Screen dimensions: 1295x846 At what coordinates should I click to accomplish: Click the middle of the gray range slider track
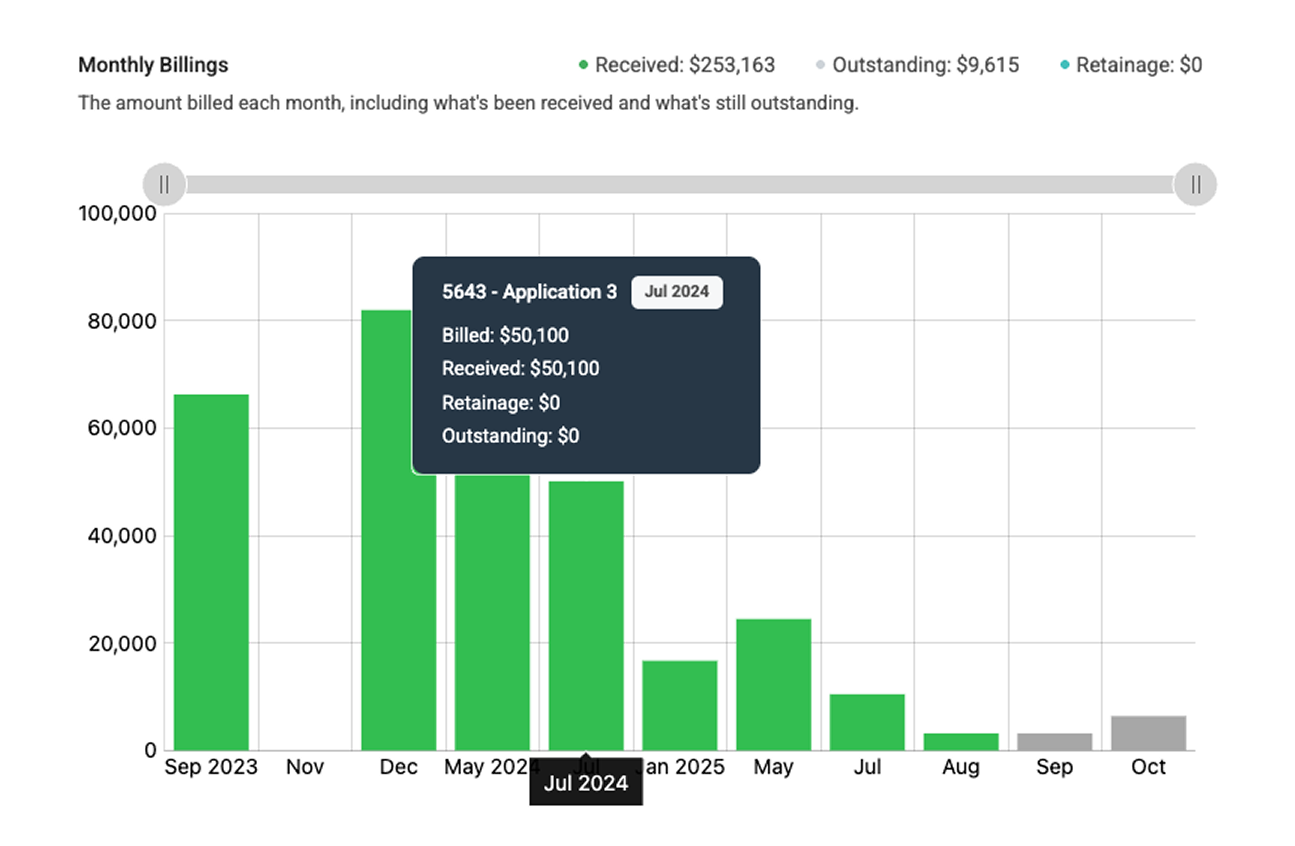pyautogui.click(x=679, y=184)
